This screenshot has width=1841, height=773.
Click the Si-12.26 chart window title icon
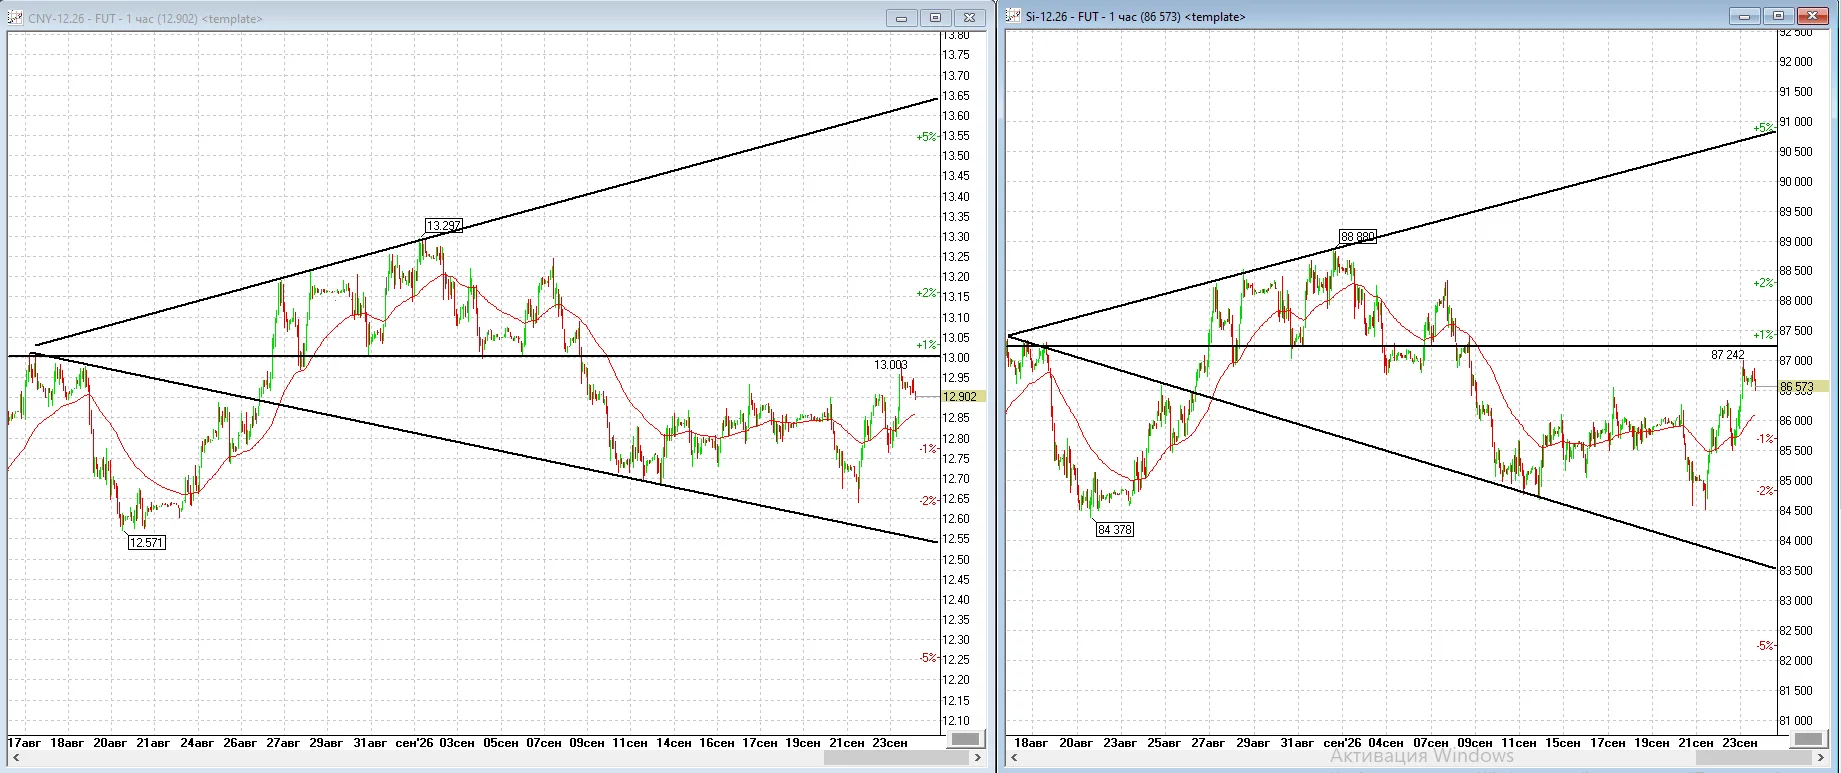point(1013,16)
